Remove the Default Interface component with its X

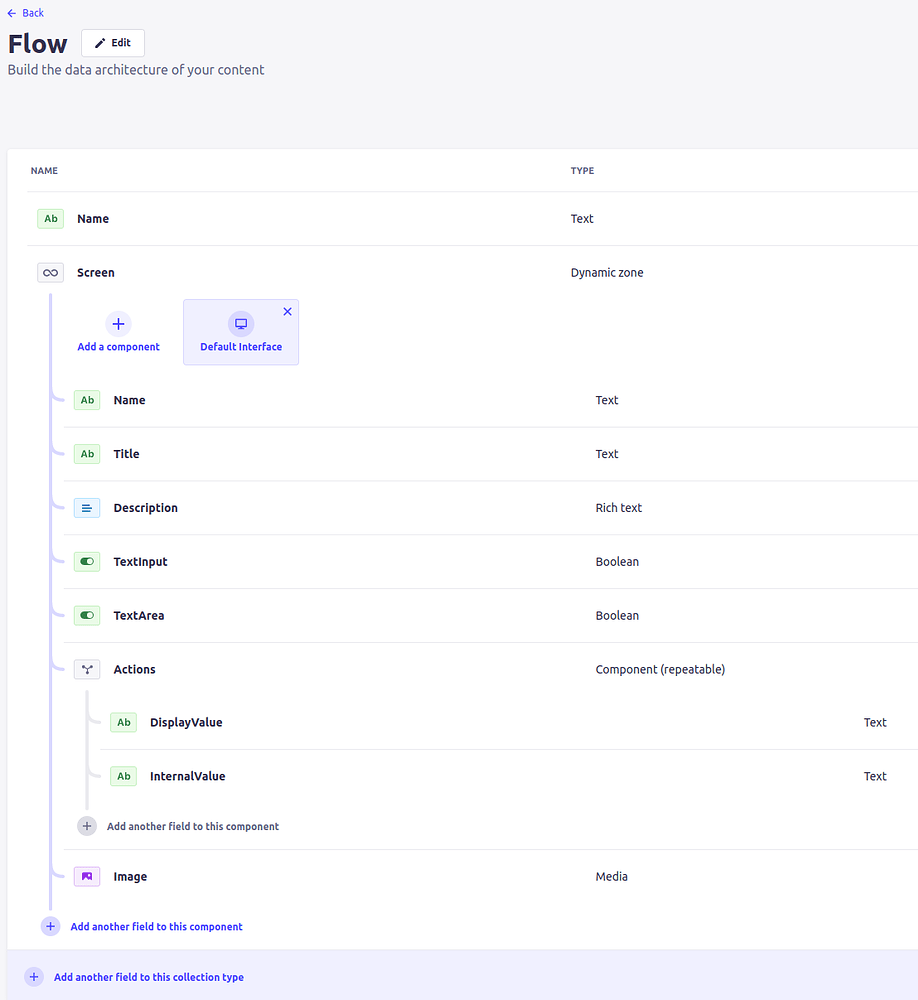coord(288,311)
